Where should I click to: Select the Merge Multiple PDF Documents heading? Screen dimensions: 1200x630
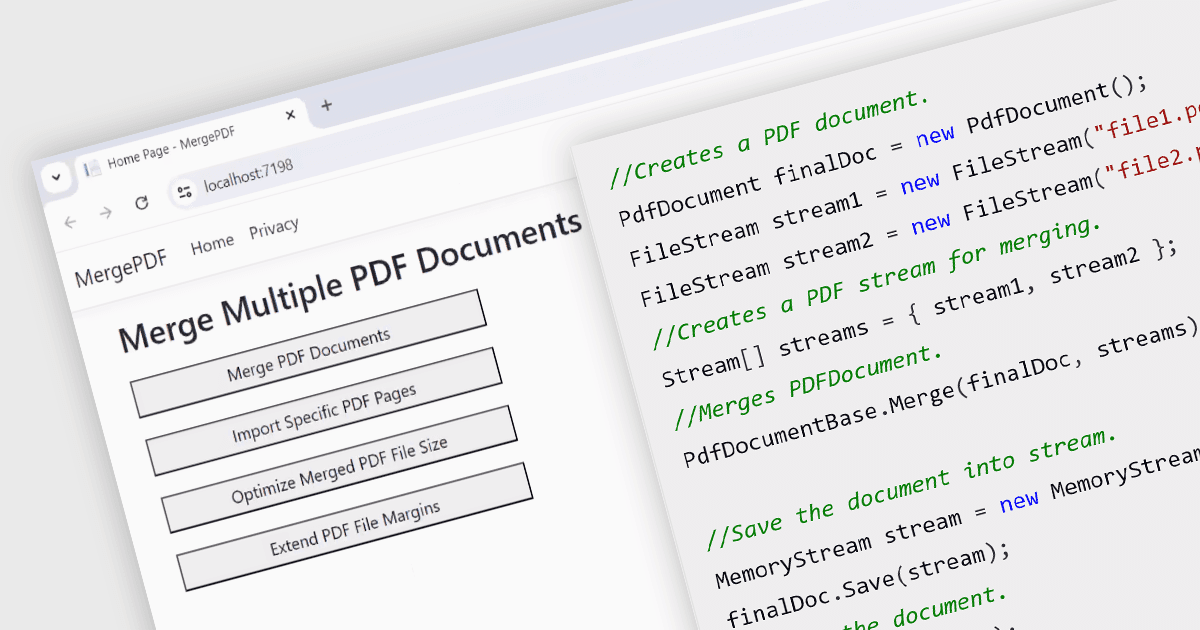pyautogui.click(x=351, y=281)
